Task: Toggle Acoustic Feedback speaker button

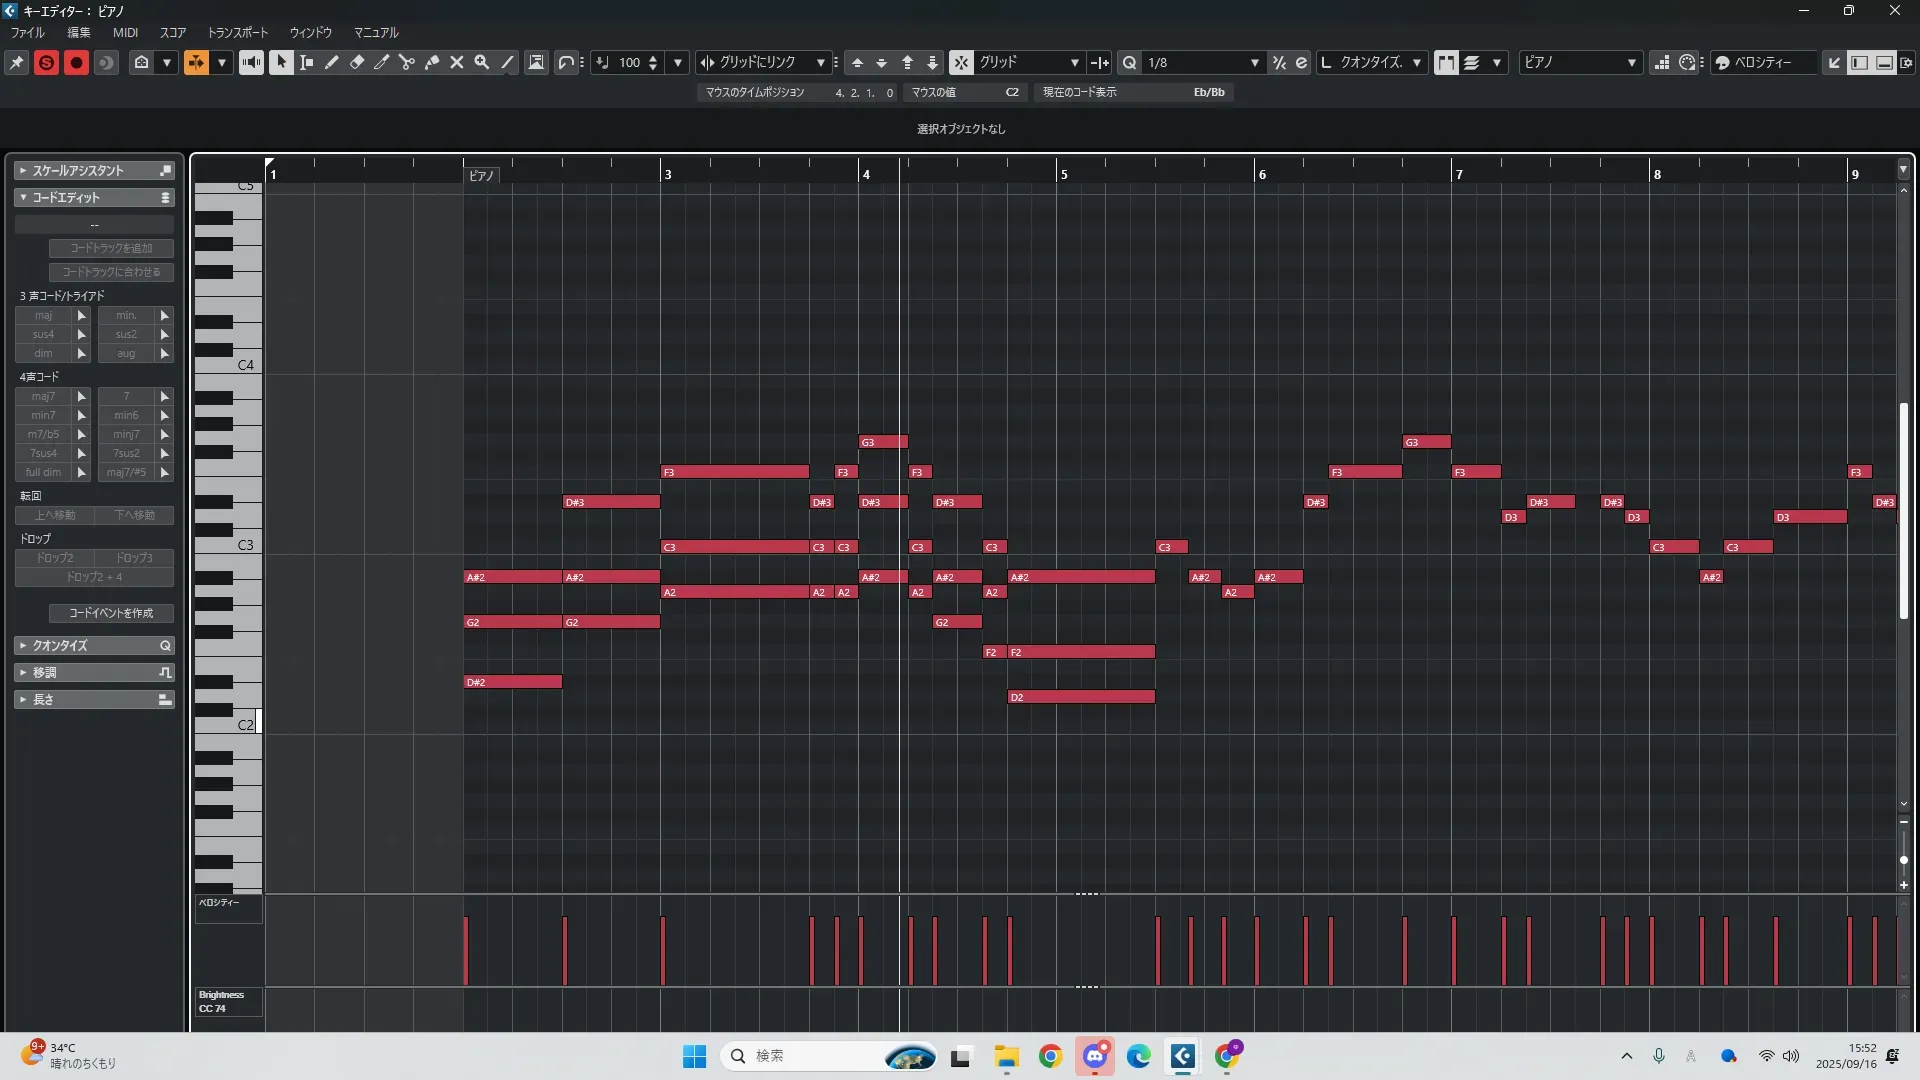Action: coord(251,62)
